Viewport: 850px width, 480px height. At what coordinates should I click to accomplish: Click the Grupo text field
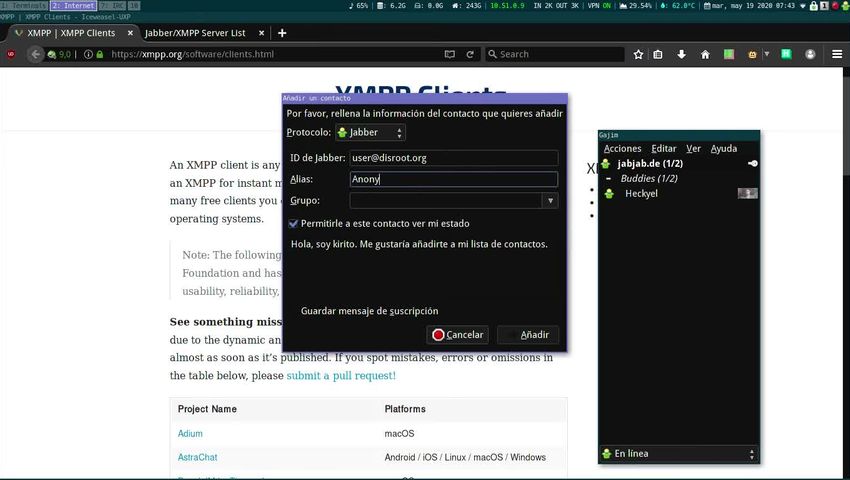click(x=446, y=201)
